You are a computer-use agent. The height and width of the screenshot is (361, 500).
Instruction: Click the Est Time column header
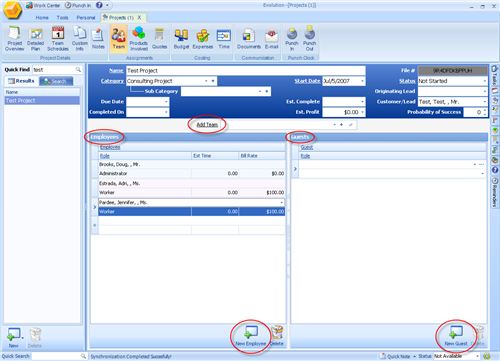[215, 156]
